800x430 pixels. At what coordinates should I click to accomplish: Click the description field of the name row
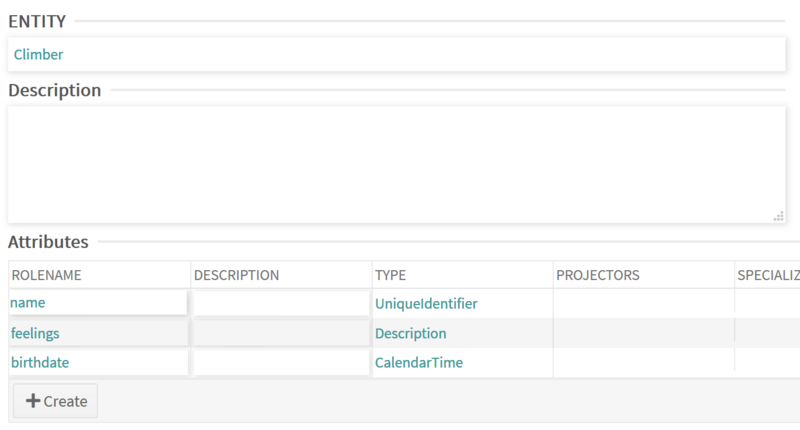280,303
